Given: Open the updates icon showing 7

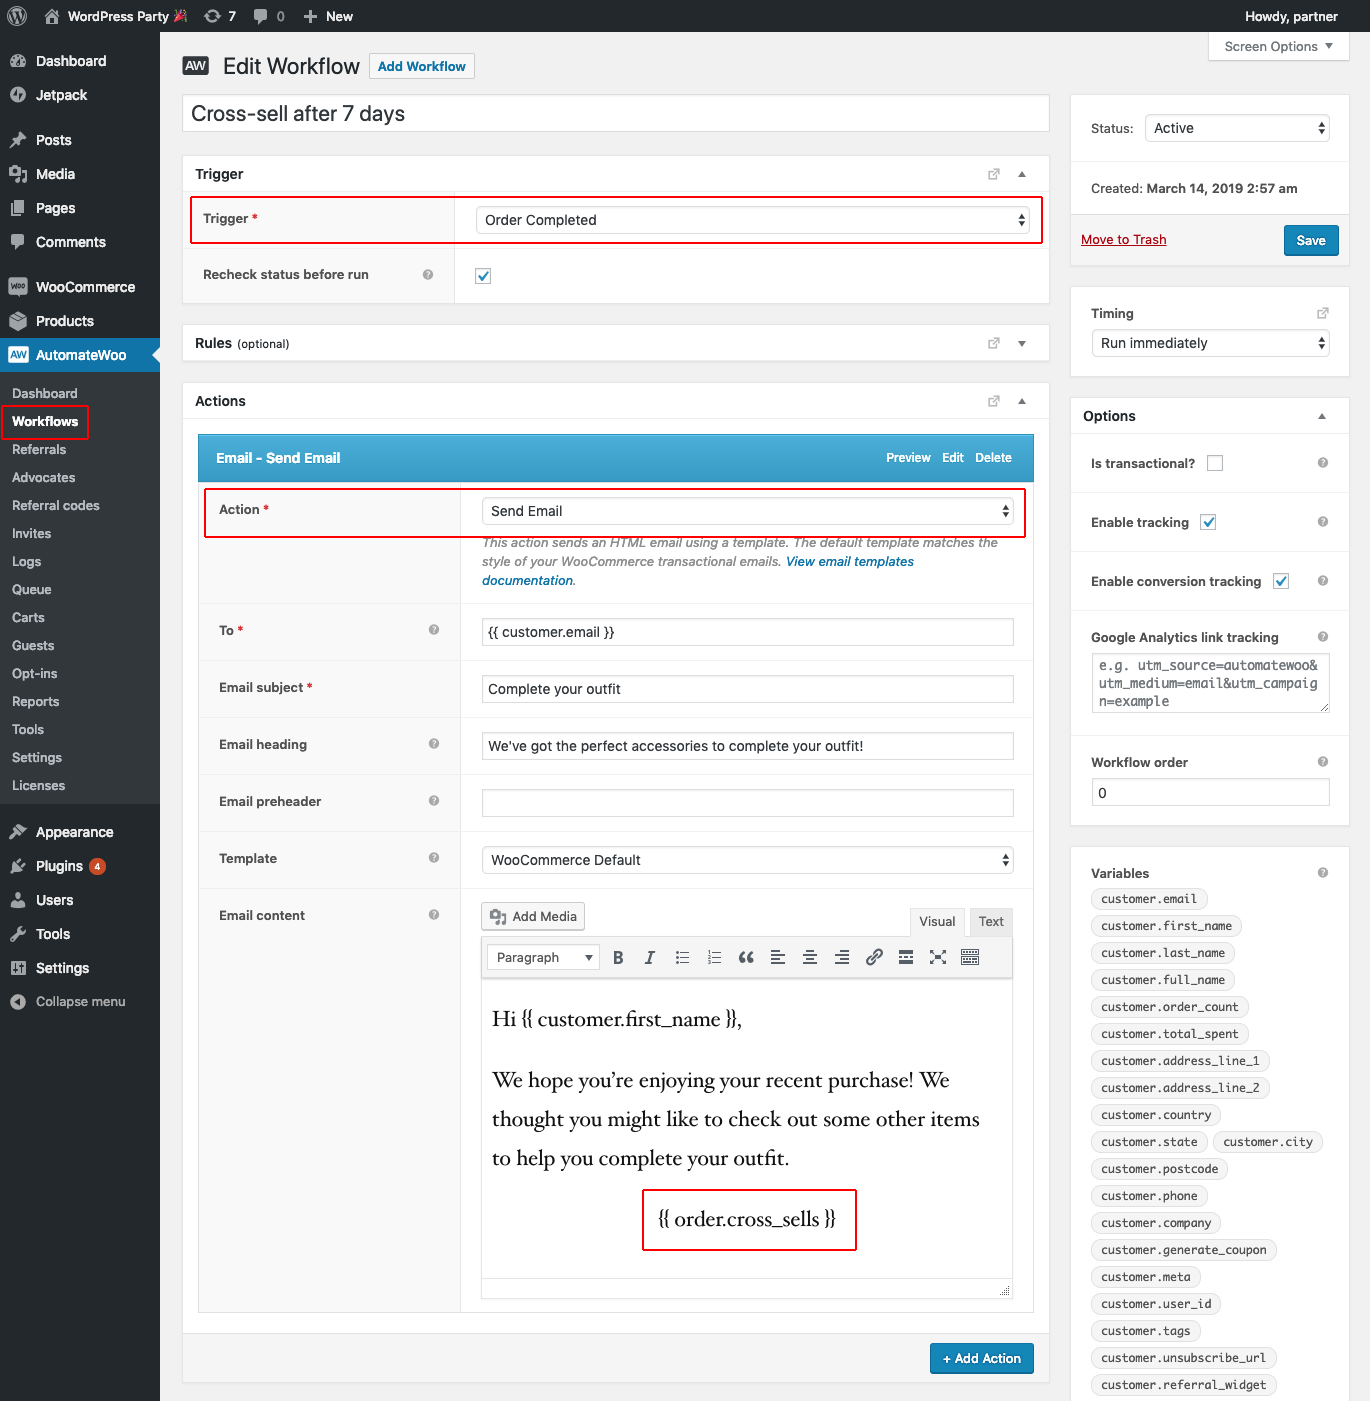Looking at the screenshot, I should click(212, 16).
